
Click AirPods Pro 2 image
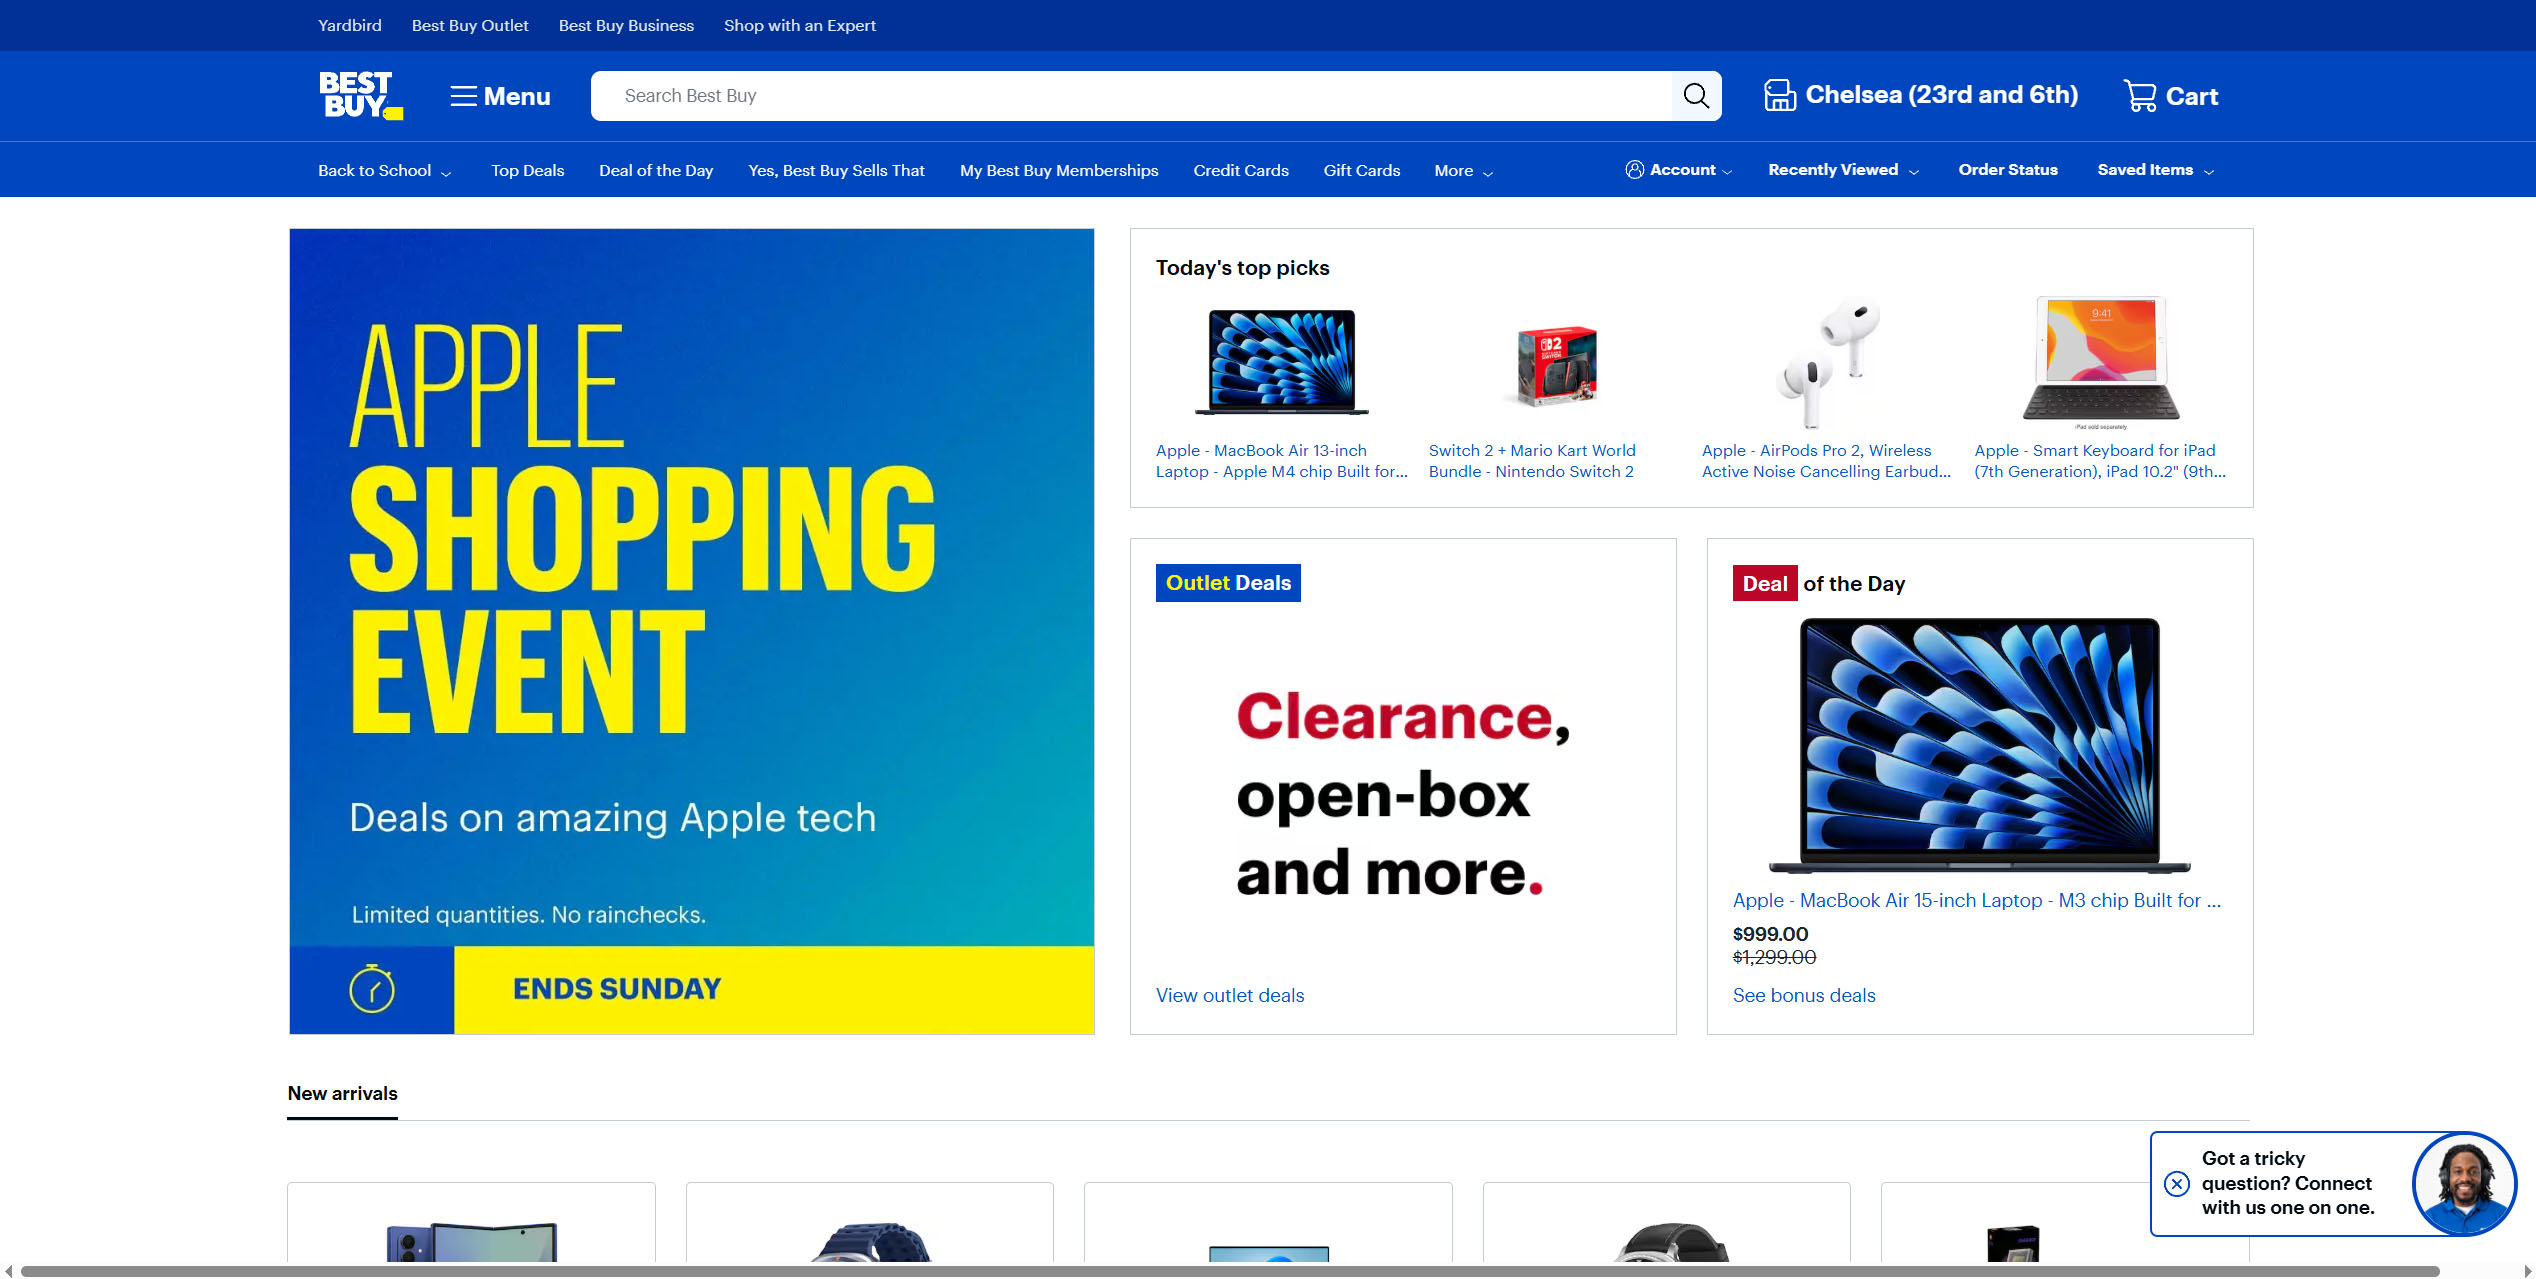tap(1828, 362)
